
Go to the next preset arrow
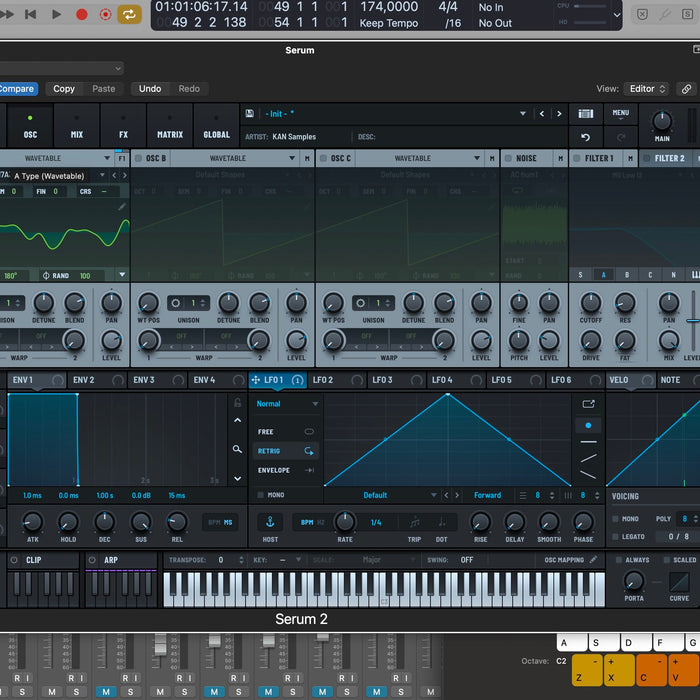(559, 114)
